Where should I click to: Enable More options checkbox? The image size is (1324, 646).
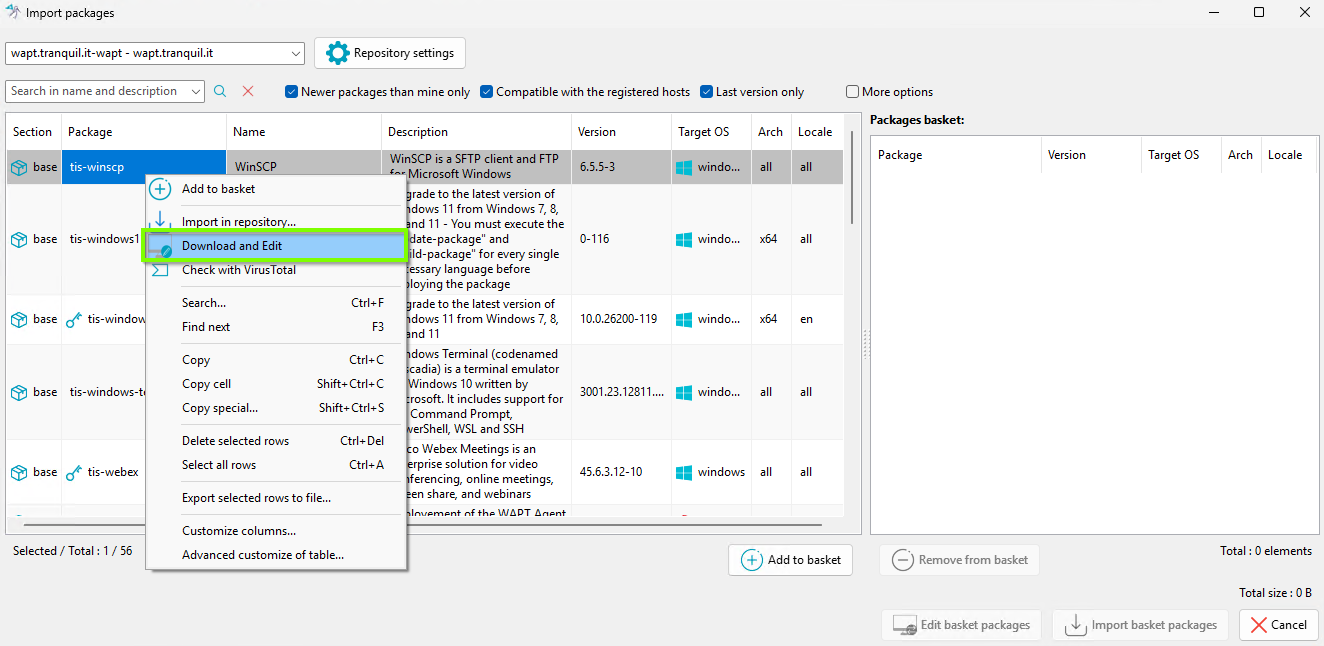coord(853,92)
